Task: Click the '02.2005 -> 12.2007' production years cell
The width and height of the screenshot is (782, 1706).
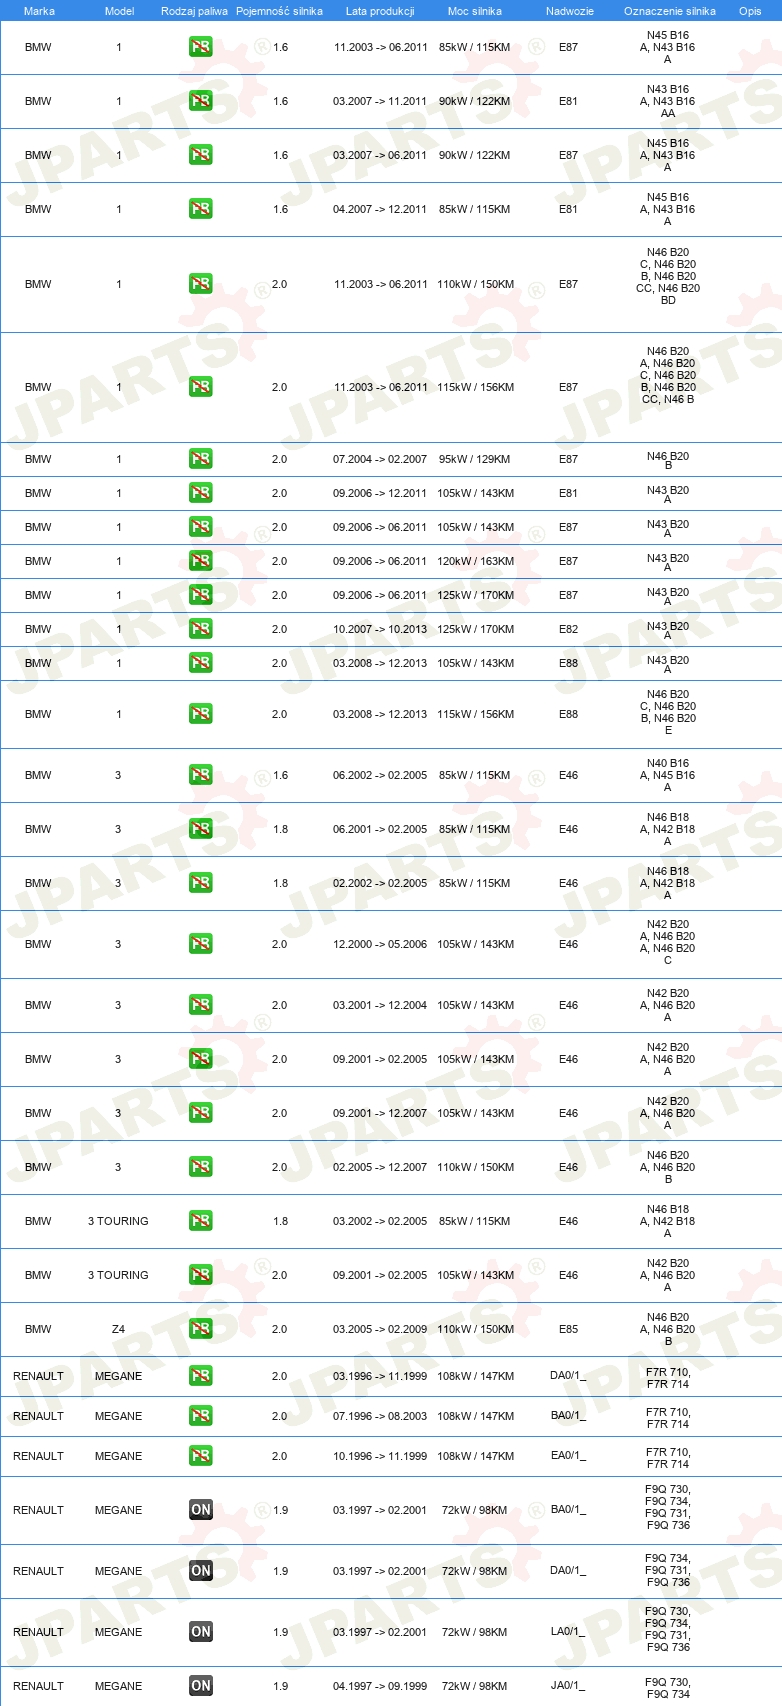Action: click(x=380, y=1167)
